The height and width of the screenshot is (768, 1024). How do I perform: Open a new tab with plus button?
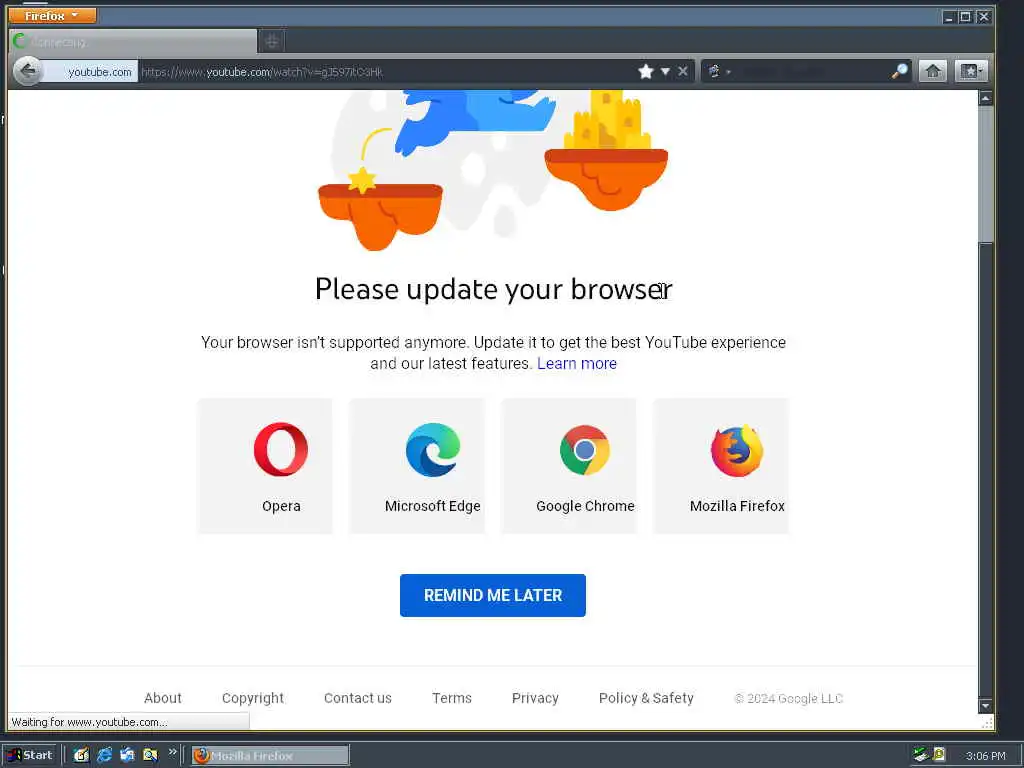[x=272, y=42]
